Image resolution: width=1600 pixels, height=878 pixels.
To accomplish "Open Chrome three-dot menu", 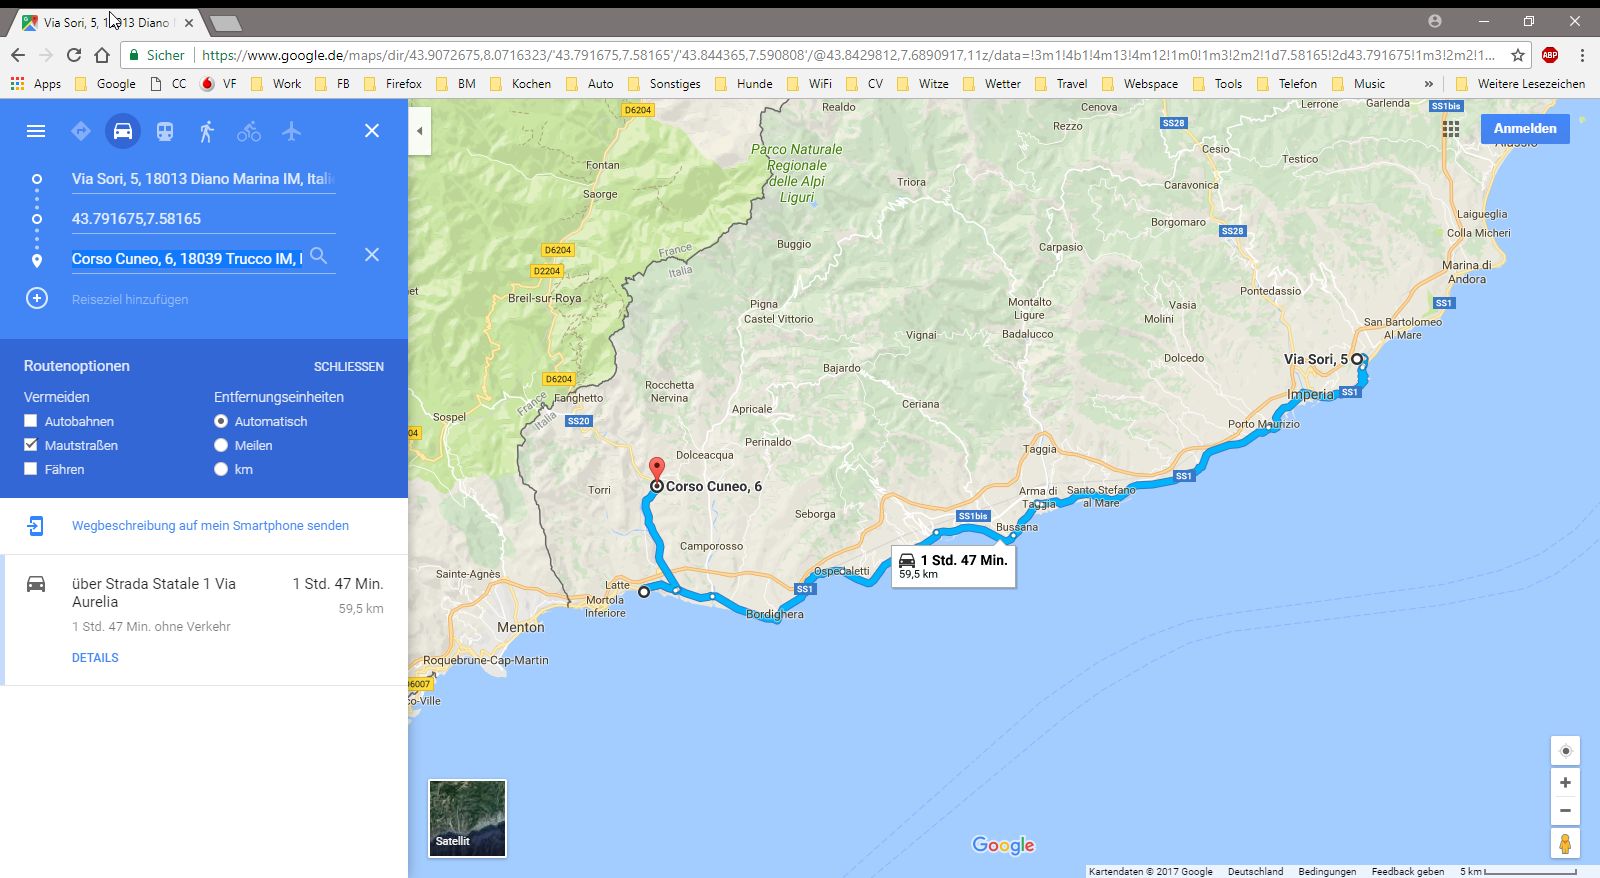I will click(1582, 55).
